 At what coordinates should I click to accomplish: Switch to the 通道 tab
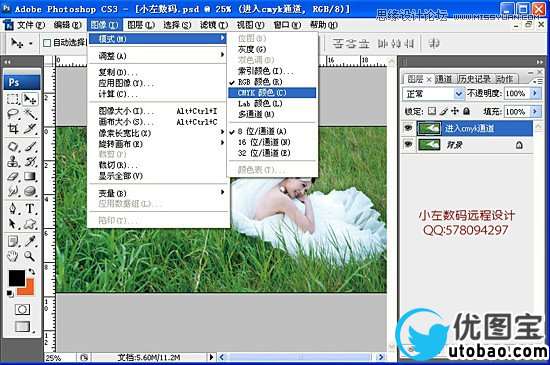444,79
